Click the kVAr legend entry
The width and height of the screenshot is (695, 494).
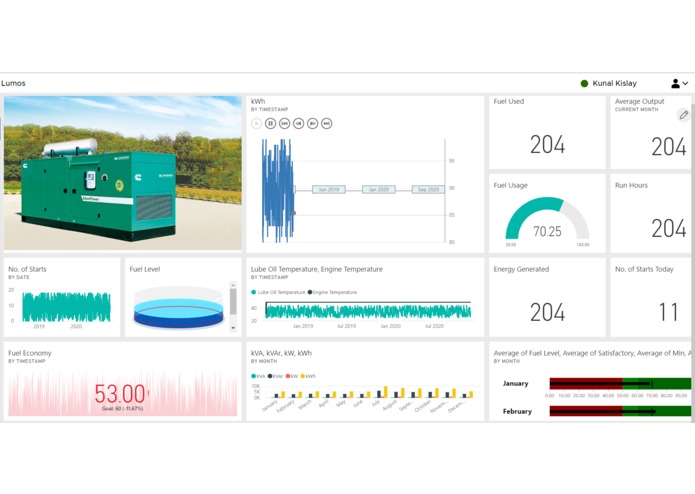[x=275, y=376]
